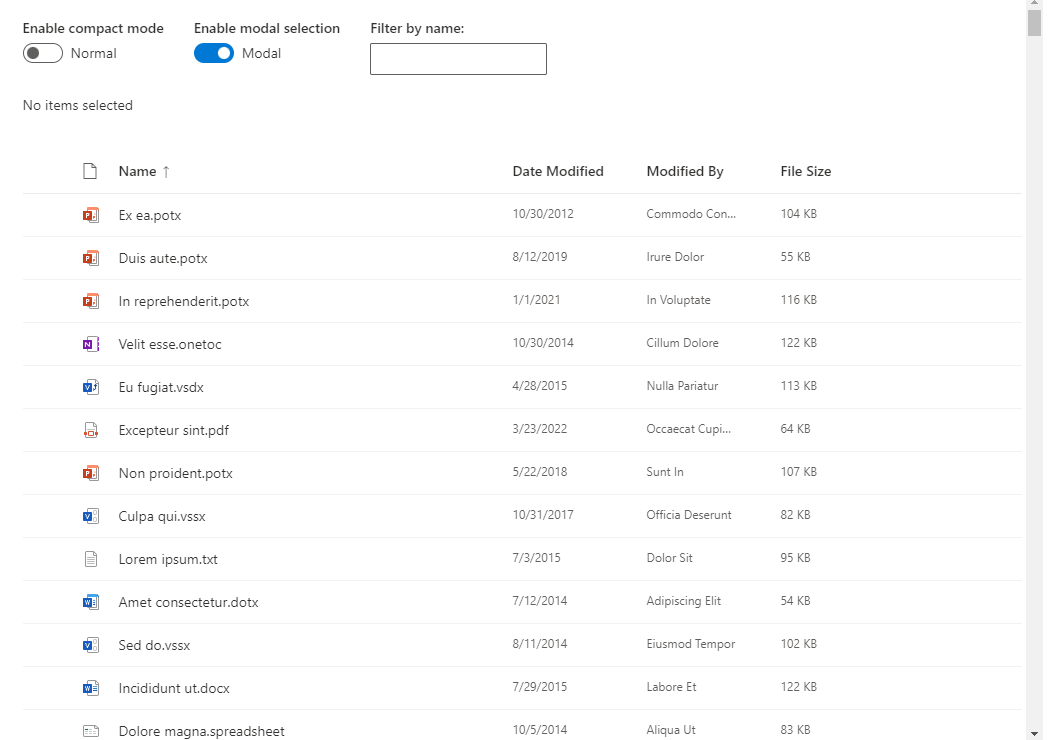Screen dimensions: 1061x740
Task: Open the file Ex ea.potx
Action: click(x=150, y=215)
